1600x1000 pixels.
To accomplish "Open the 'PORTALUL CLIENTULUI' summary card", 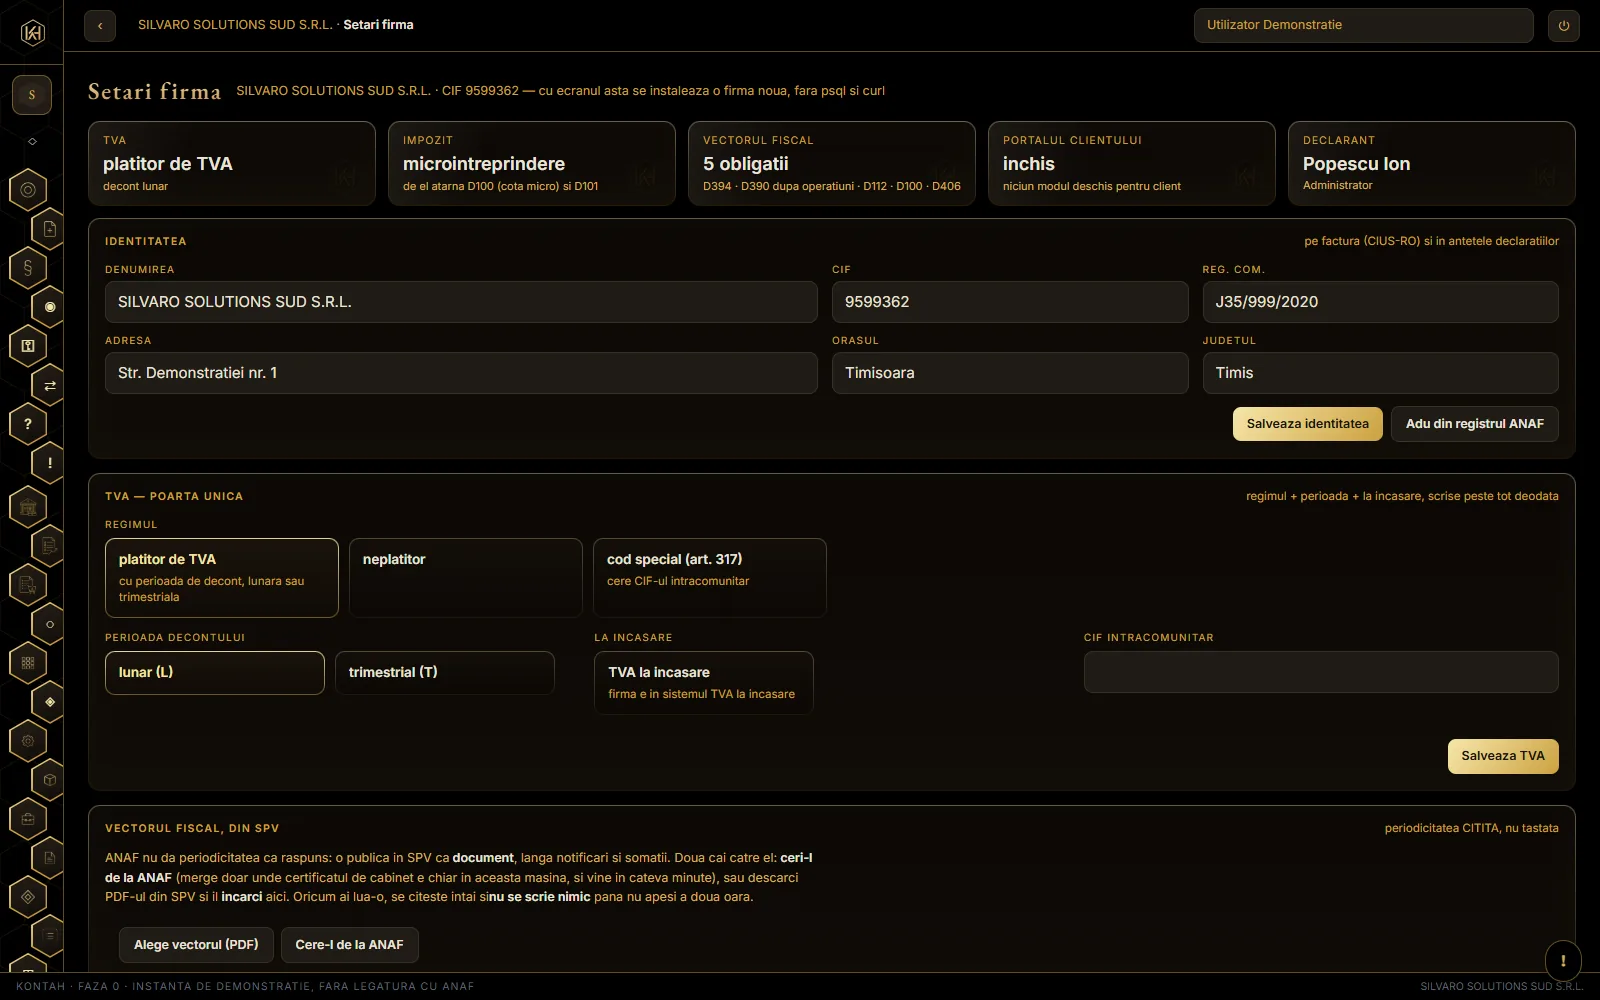I will point(1132,164).
